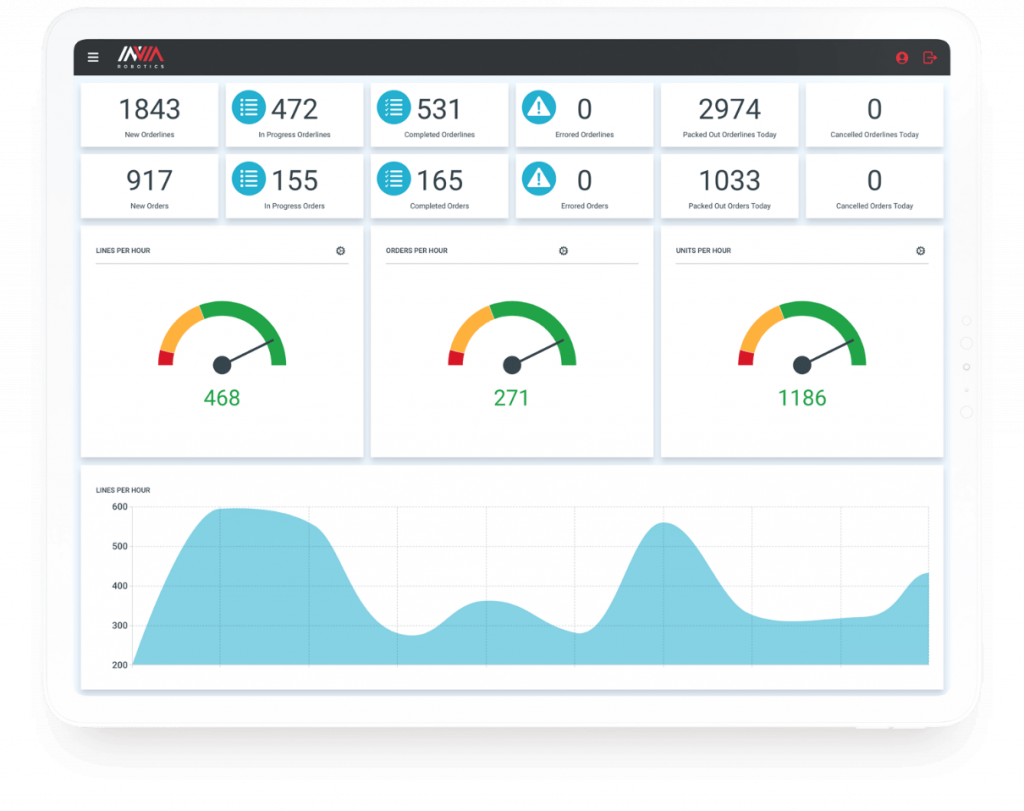Image resolution: width=1024 pixels, height=811 pixels.
Task: Open Orders Per Hour gauge settings gear
Action: click(564, 251)
